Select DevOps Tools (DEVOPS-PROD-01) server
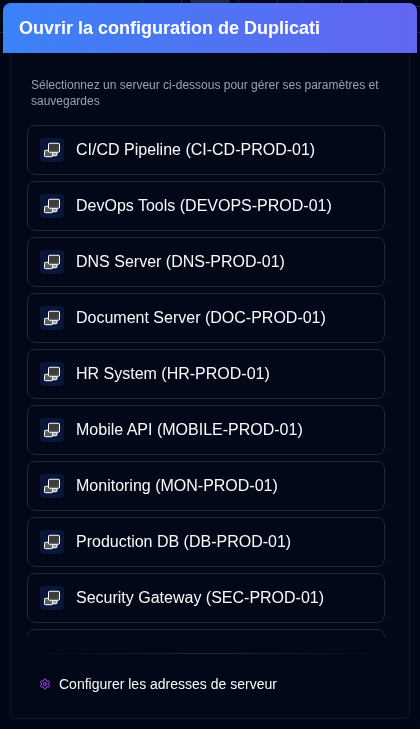This screenshot has height=729, width=420. (x=206, y=206)
